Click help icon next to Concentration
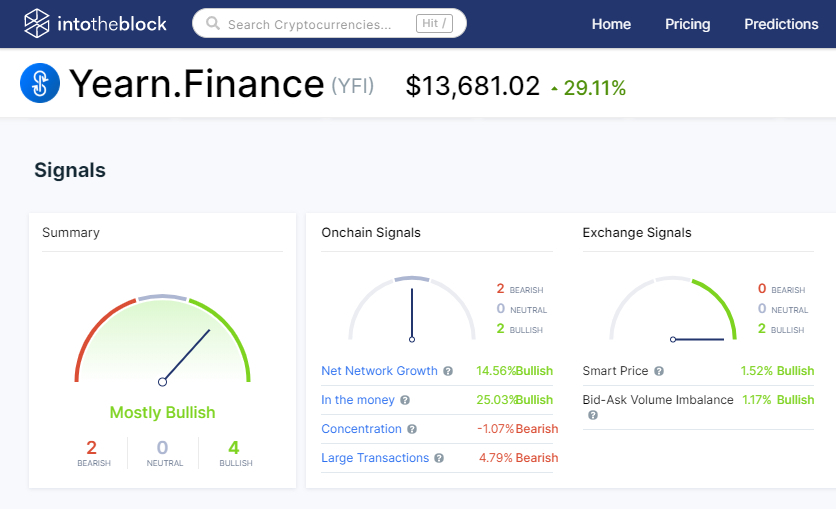 coord(412,429)
